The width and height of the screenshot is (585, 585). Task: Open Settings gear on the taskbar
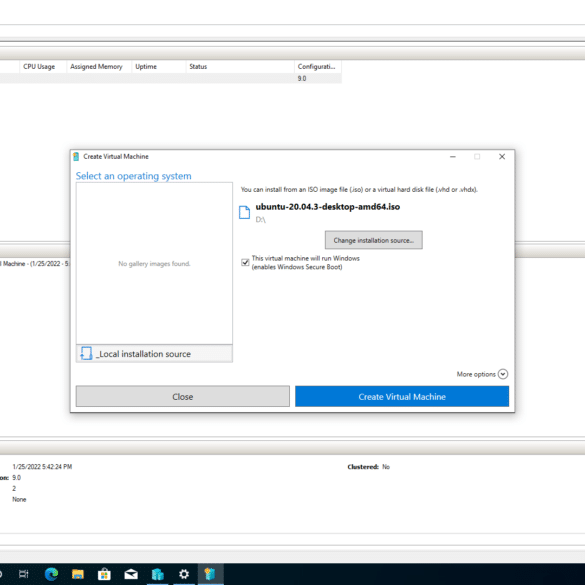click(184, 574)
